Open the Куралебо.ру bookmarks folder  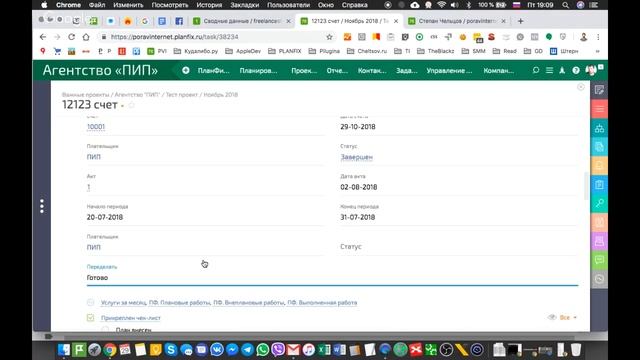coord(196,51)
